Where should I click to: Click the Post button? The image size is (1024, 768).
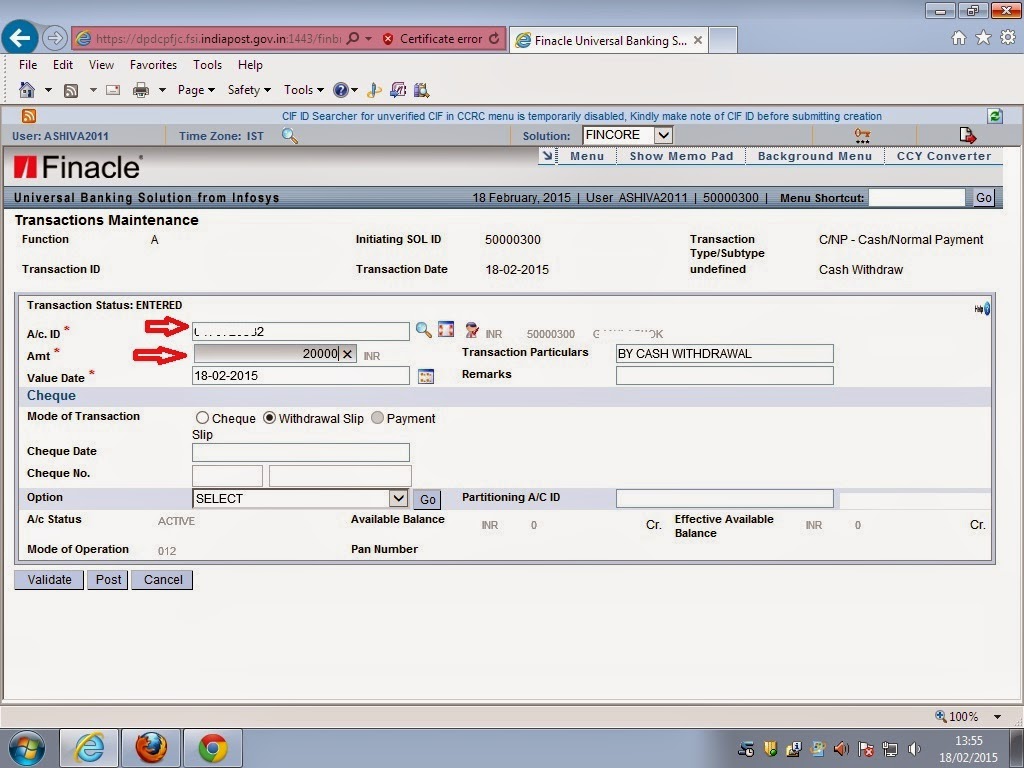coord(108,580)
